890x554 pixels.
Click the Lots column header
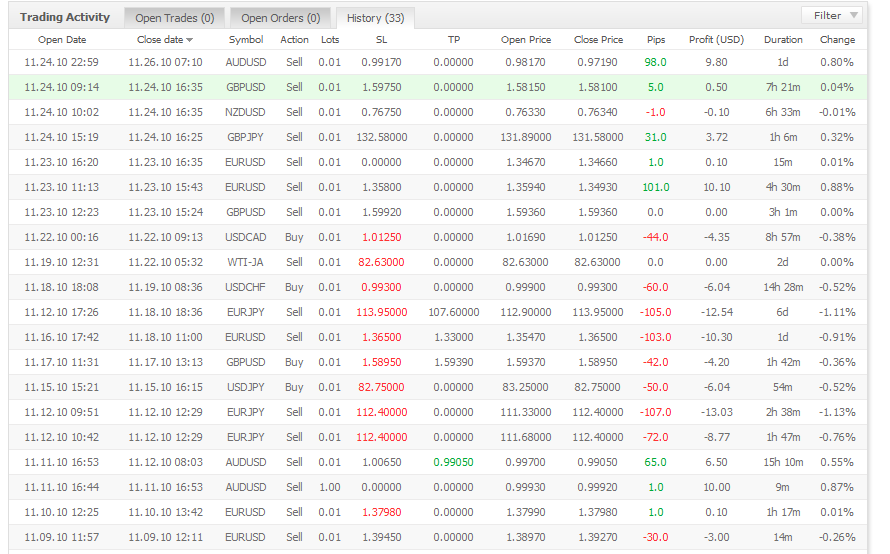tap(330, 40)
